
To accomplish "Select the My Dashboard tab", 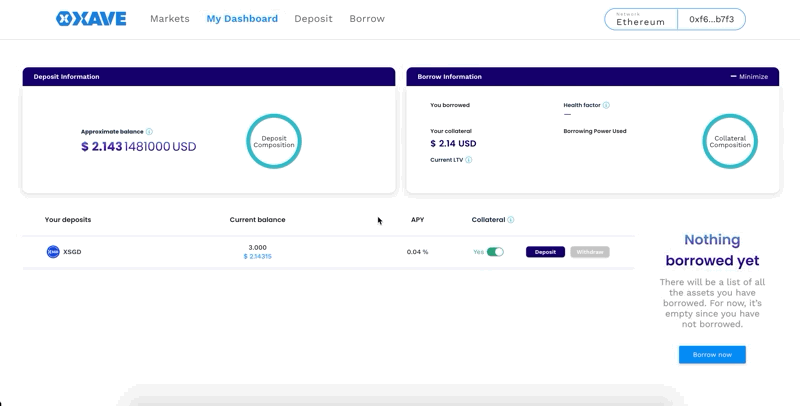I will (x=241, y=19).
